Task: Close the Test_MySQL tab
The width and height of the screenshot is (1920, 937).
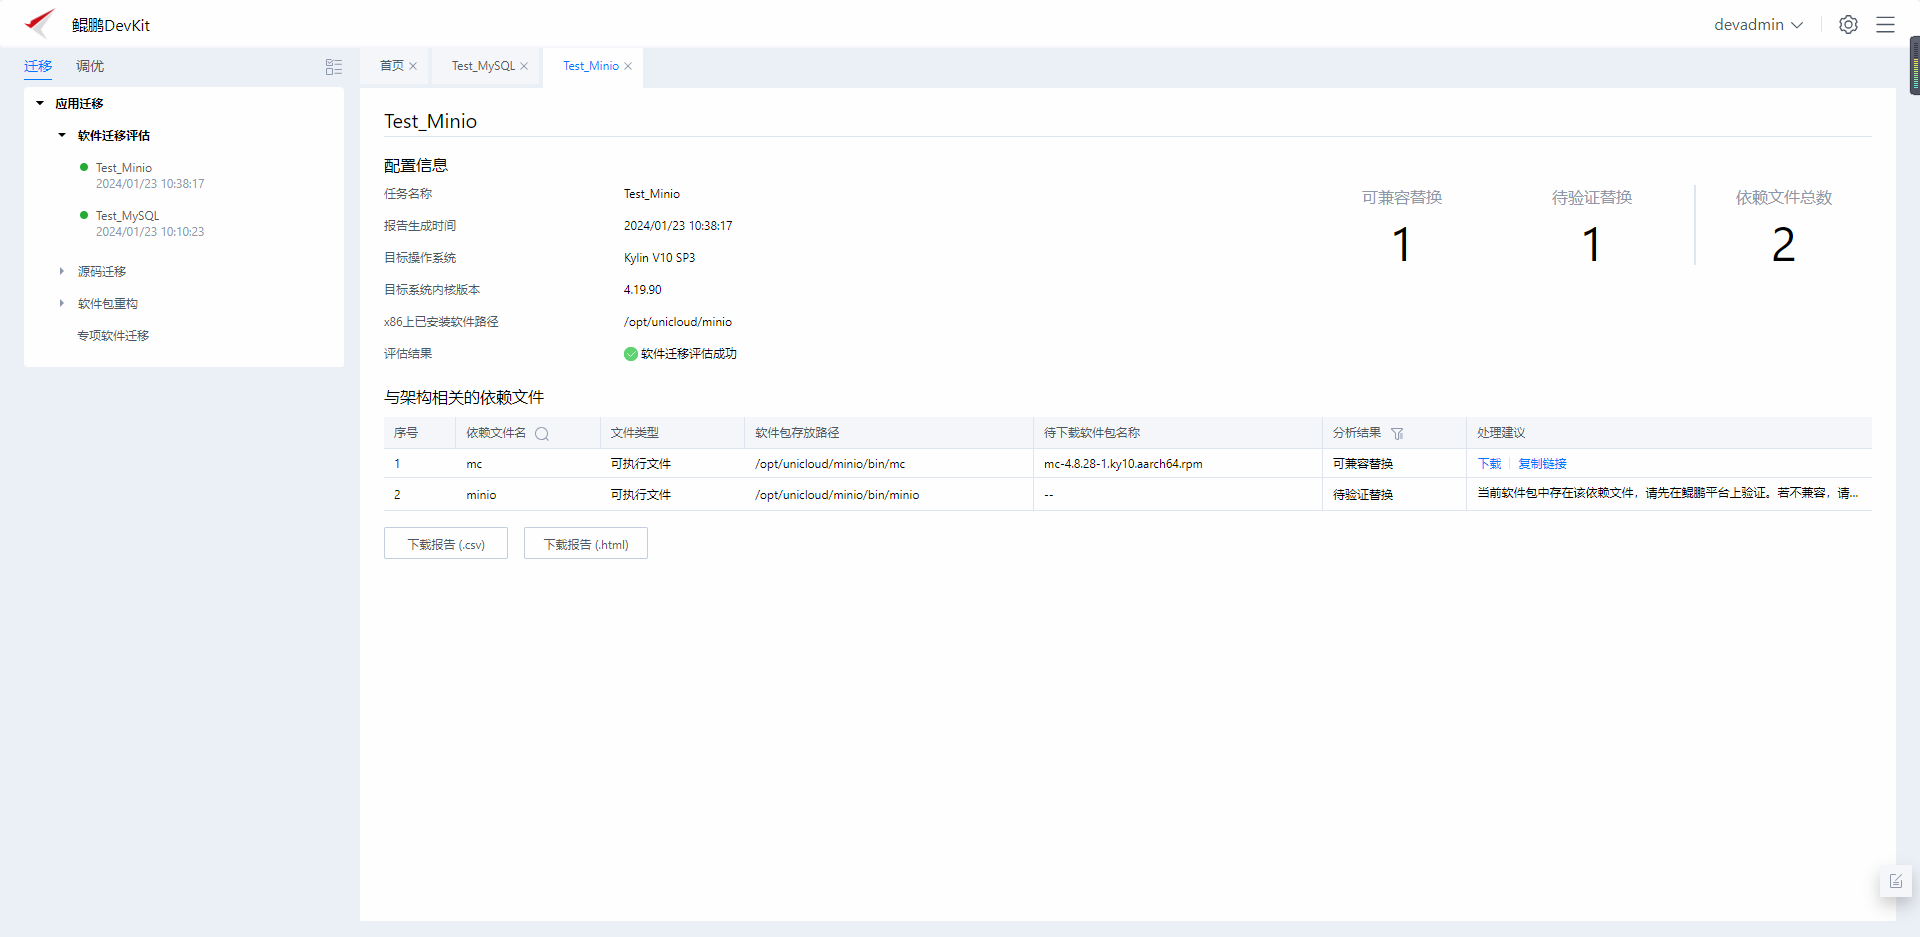Action: (524, 66)
